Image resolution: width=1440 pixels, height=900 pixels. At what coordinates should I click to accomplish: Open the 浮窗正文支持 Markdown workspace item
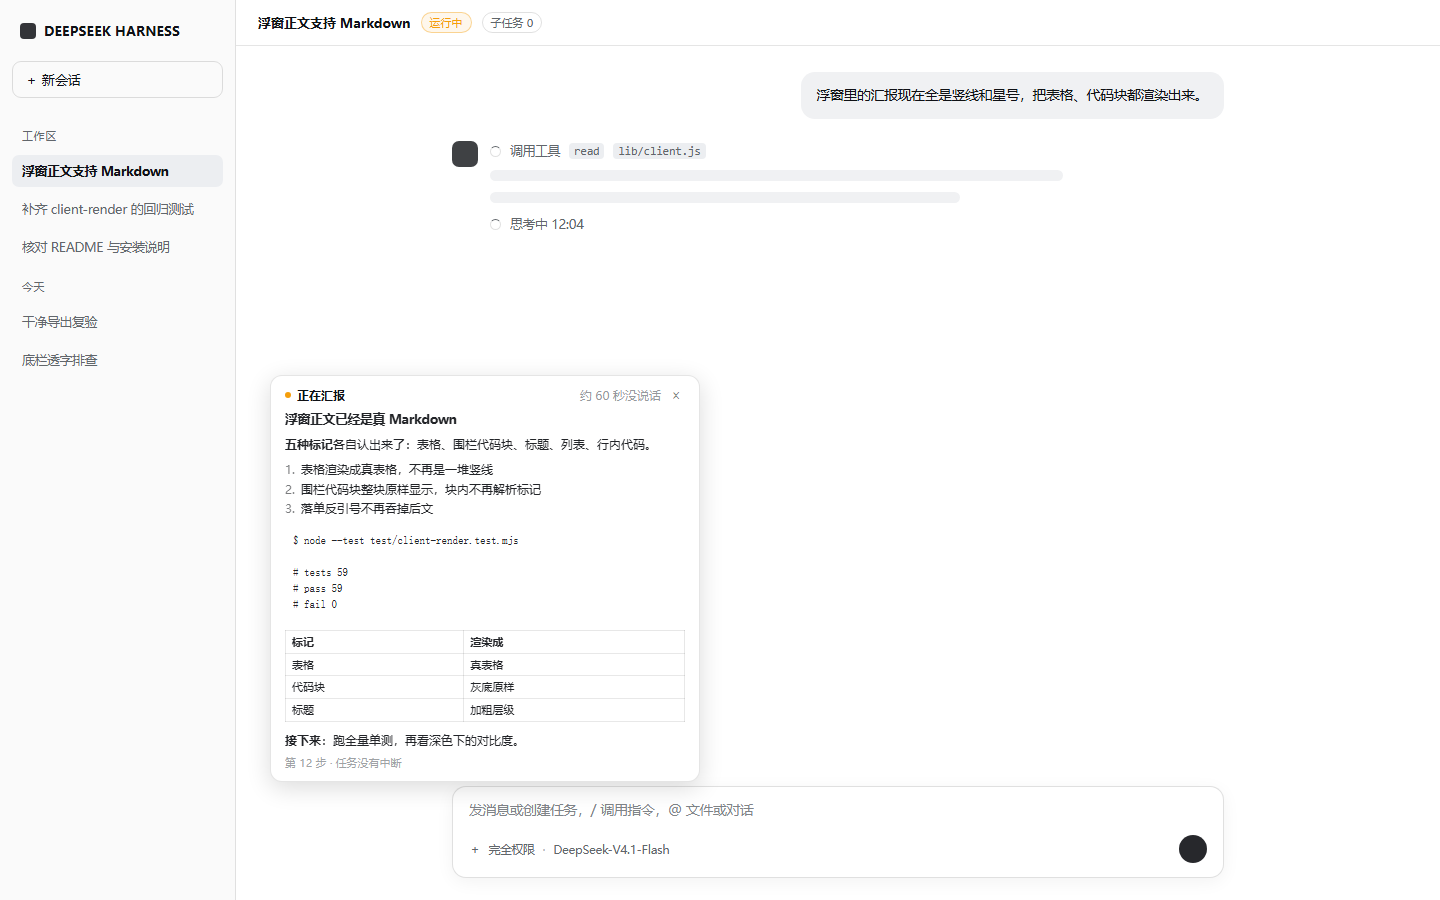coord(117,171)
